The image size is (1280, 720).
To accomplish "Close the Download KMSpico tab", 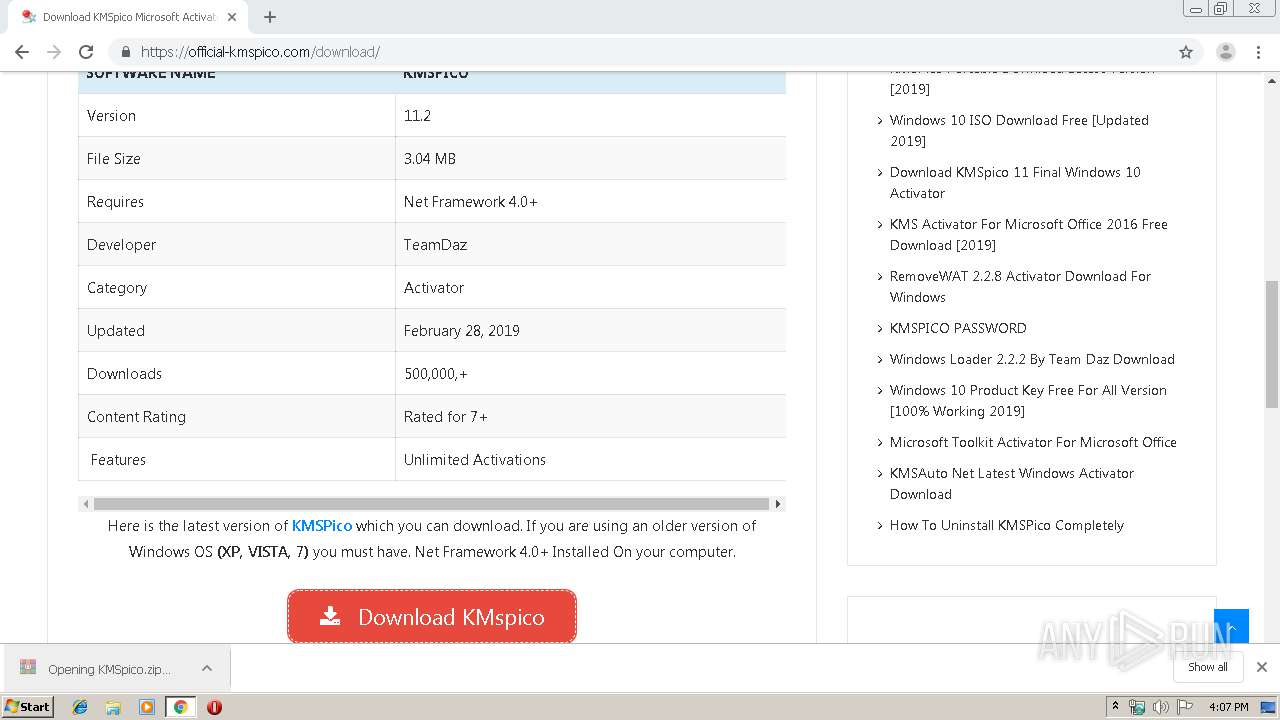I will point(232,17).
